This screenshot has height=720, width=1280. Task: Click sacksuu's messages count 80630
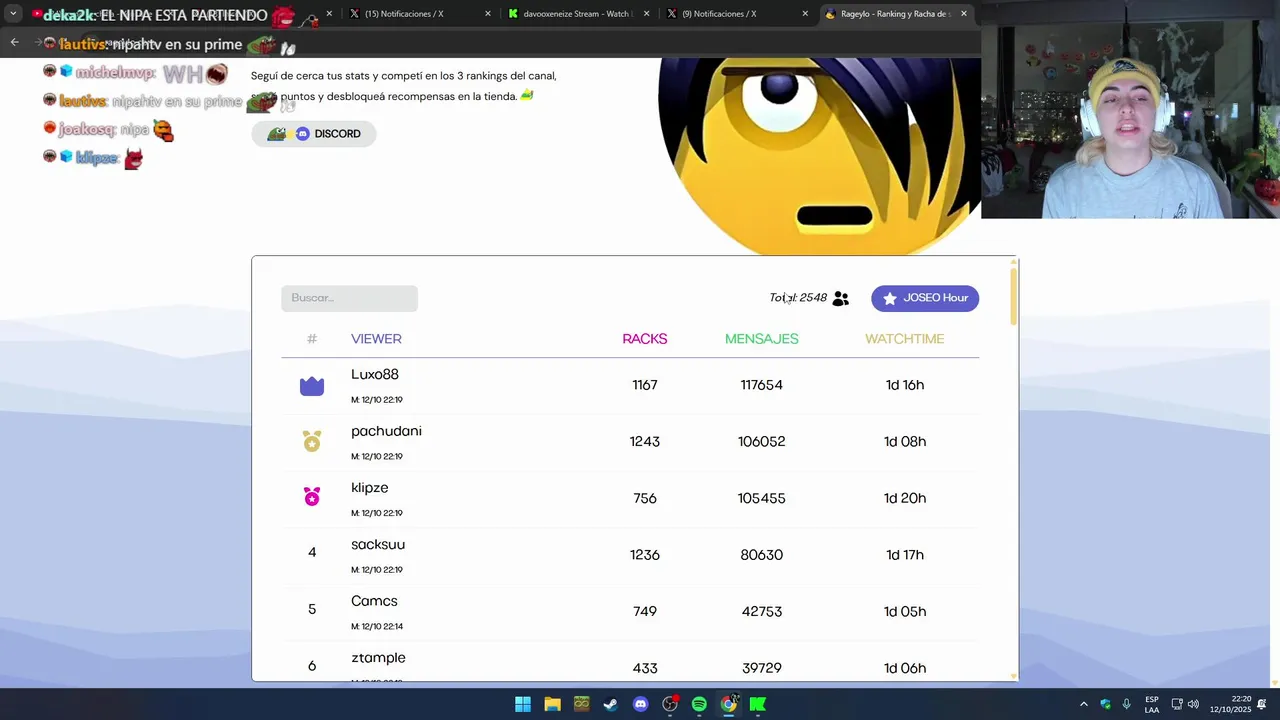pos(762,555)
